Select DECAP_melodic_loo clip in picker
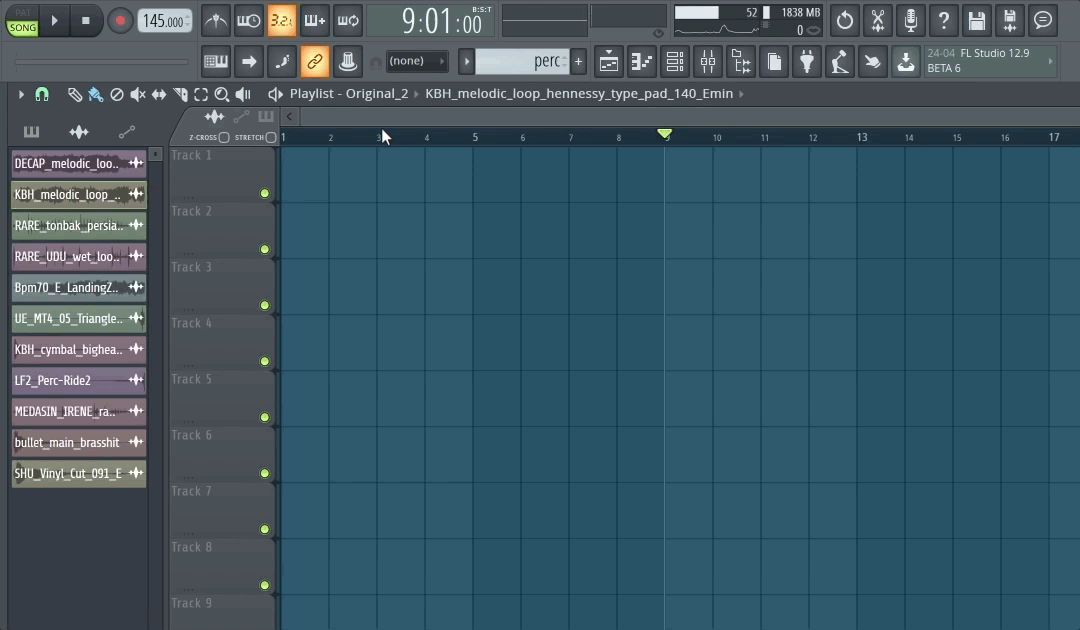 point(79,164)
